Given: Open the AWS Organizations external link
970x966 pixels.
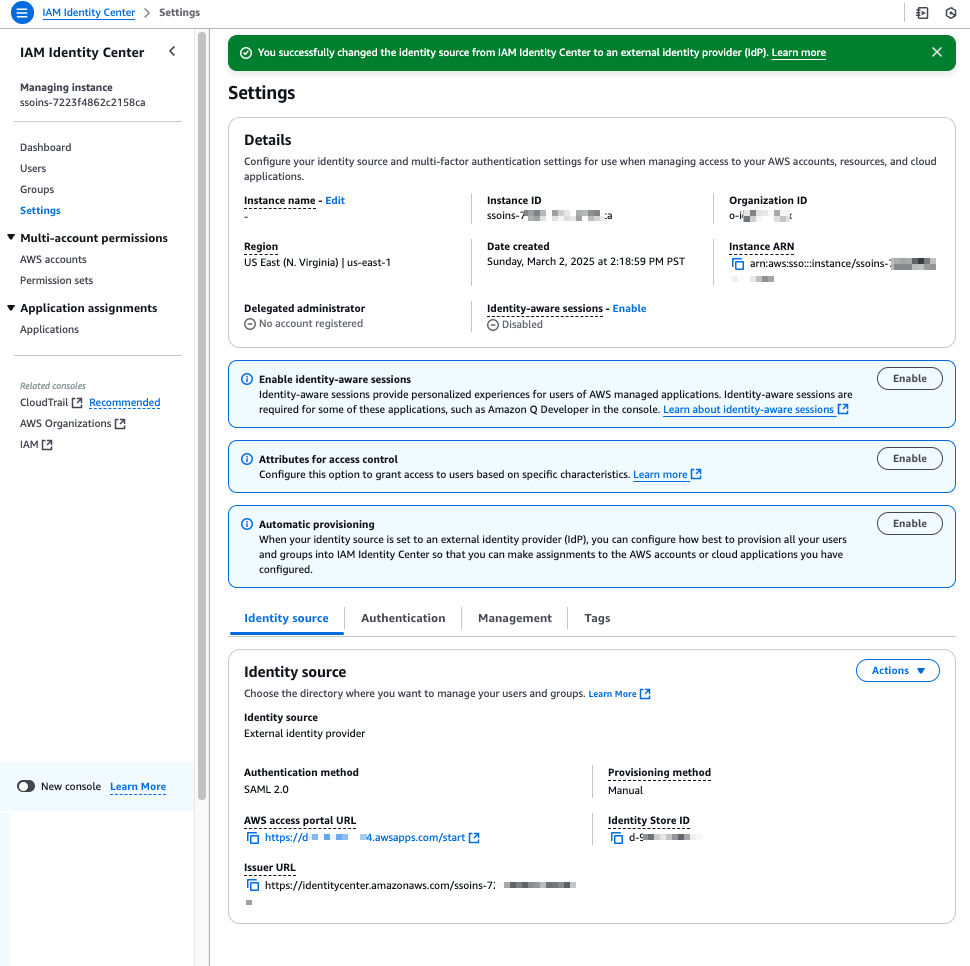Looking at the screenshot, I should coord(65,423).
